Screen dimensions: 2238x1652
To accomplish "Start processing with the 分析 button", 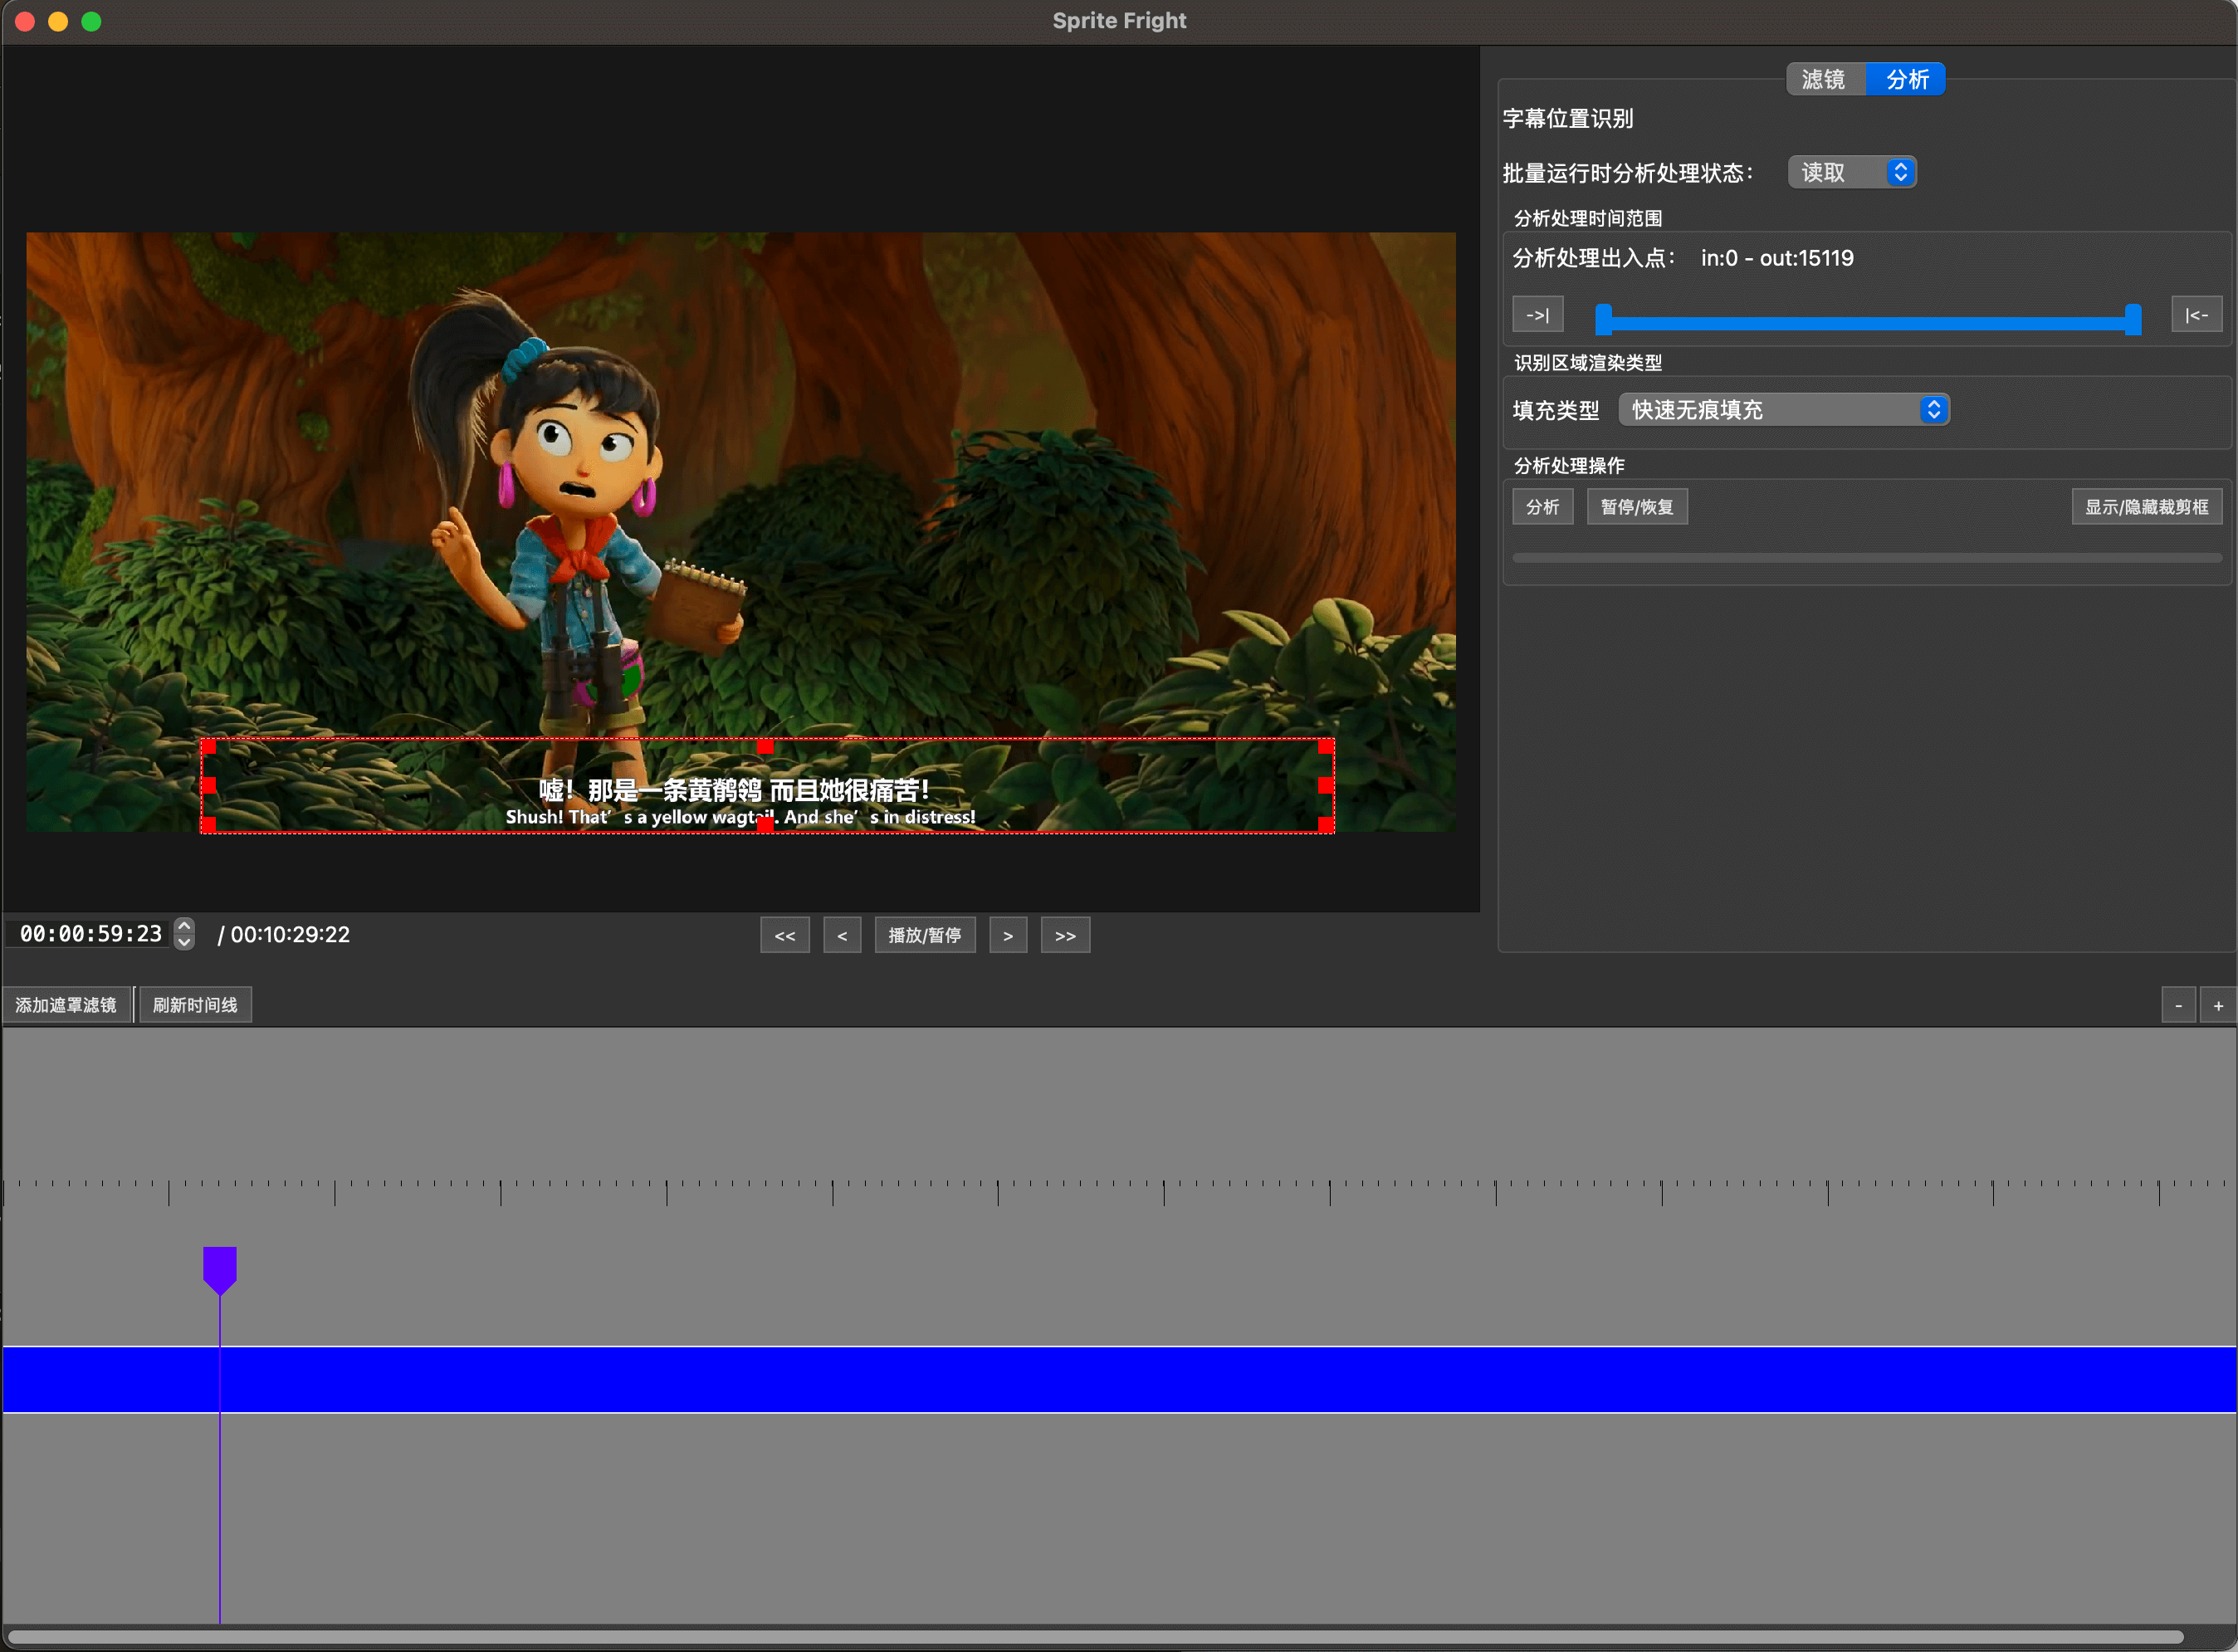I will [x=1542, y=507].
